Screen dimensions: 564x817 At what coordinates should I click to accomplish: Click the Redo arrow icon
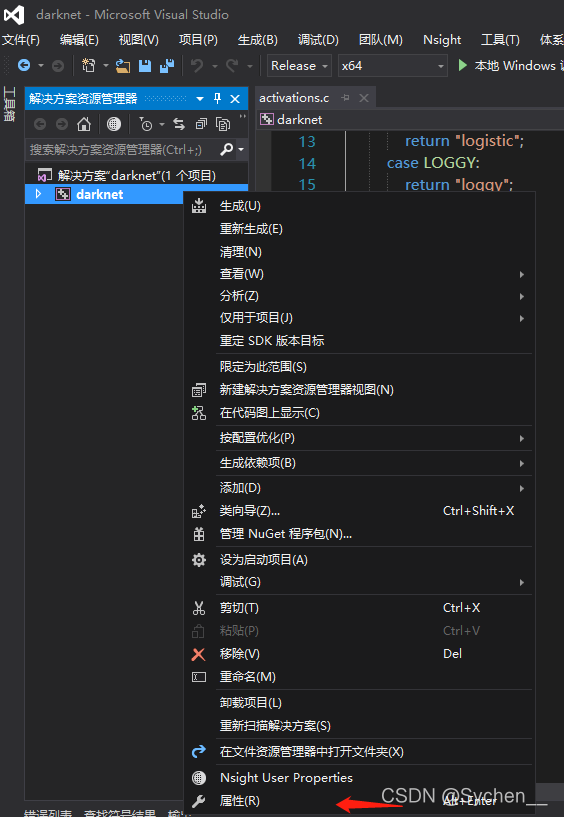232,66
